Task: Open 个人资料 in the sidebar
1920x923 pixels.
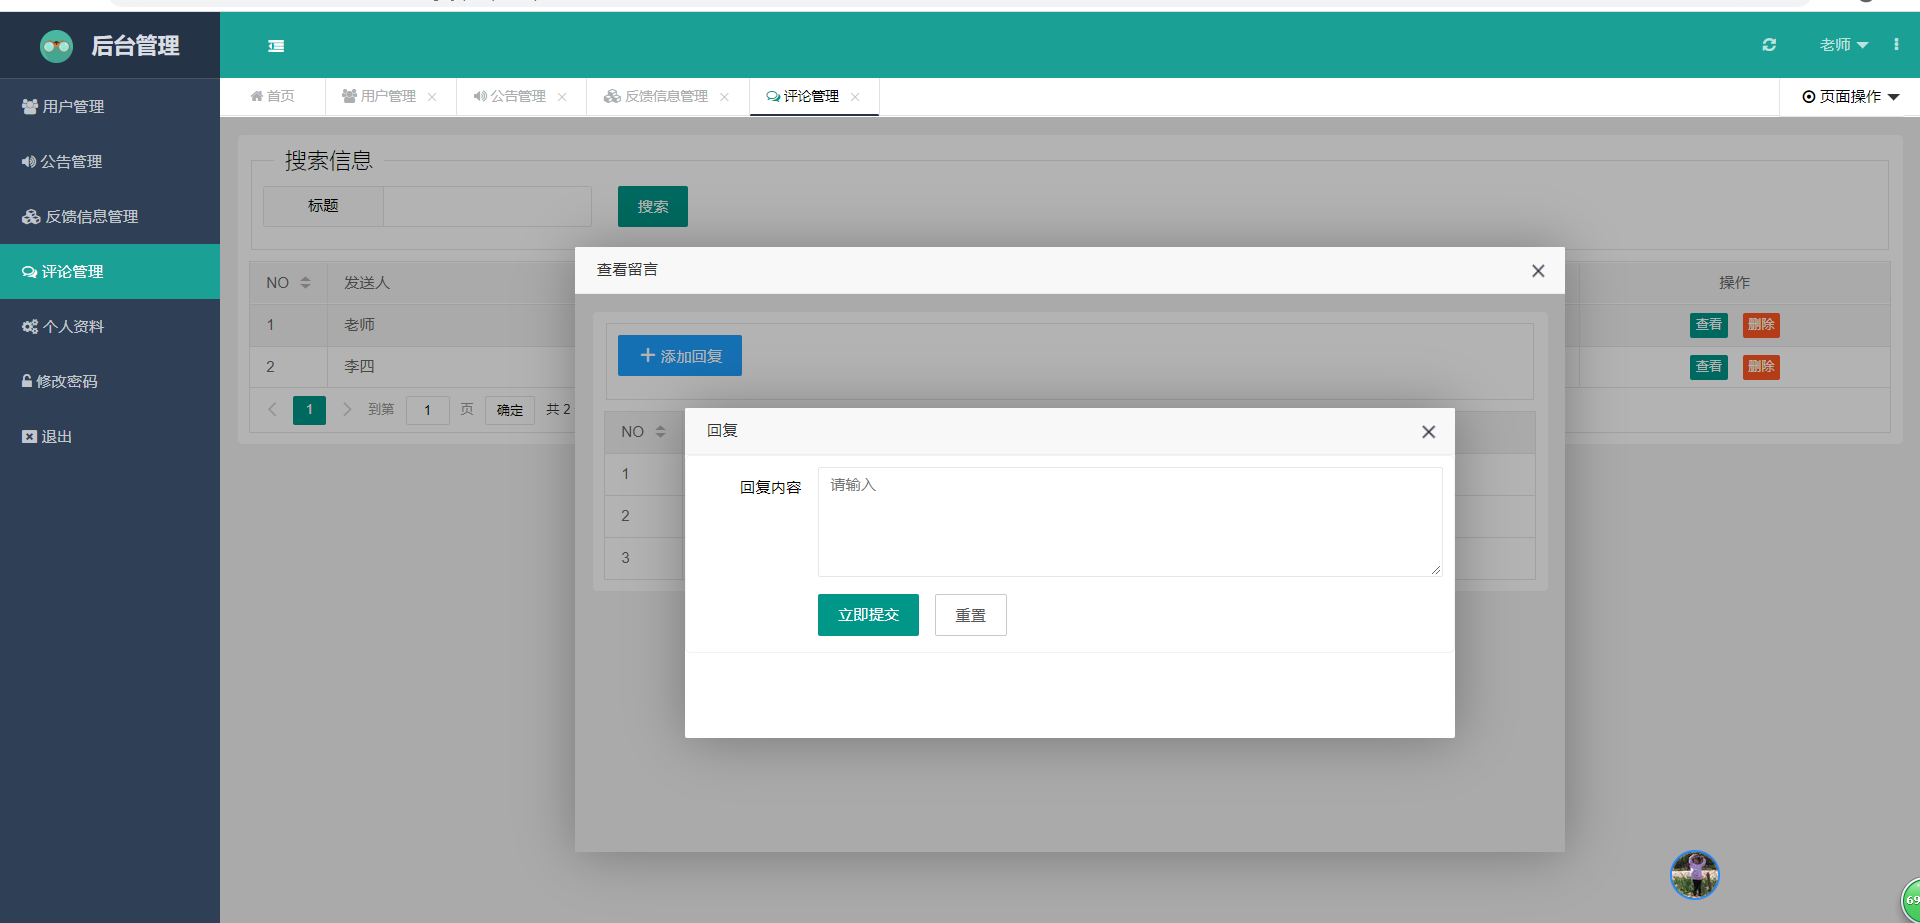Action: pos(110,326)
